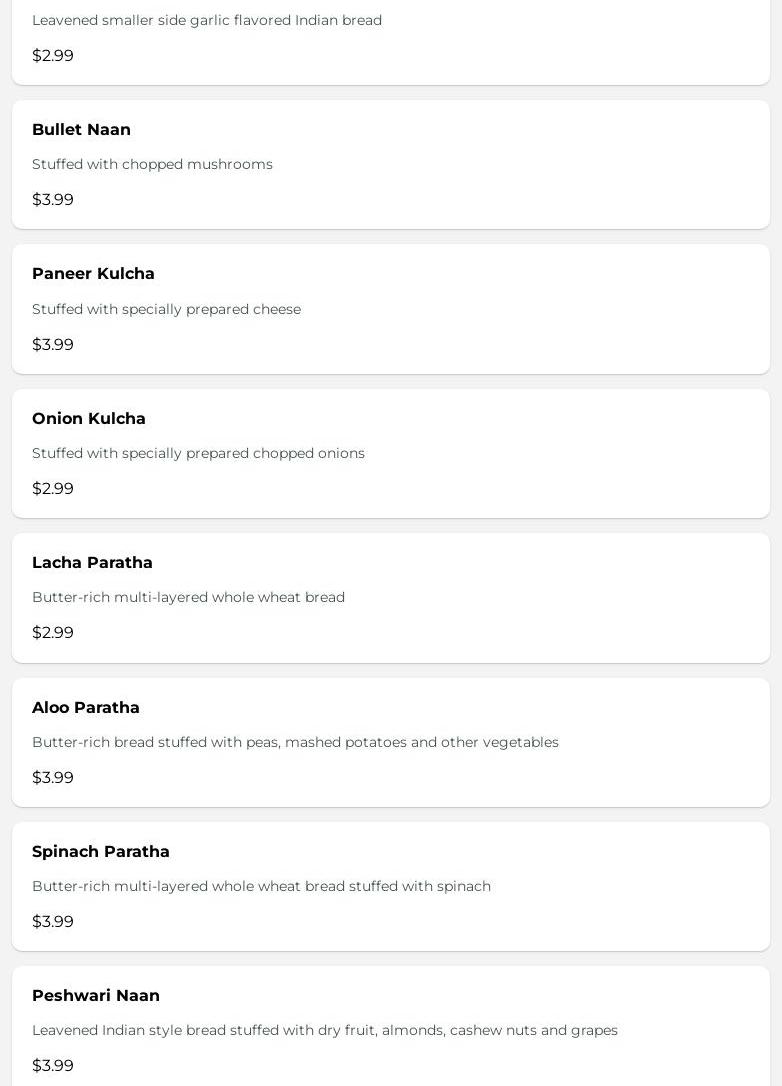
Task: Select the Spinach Paratha heading
Action: click(x=101, y=852)
